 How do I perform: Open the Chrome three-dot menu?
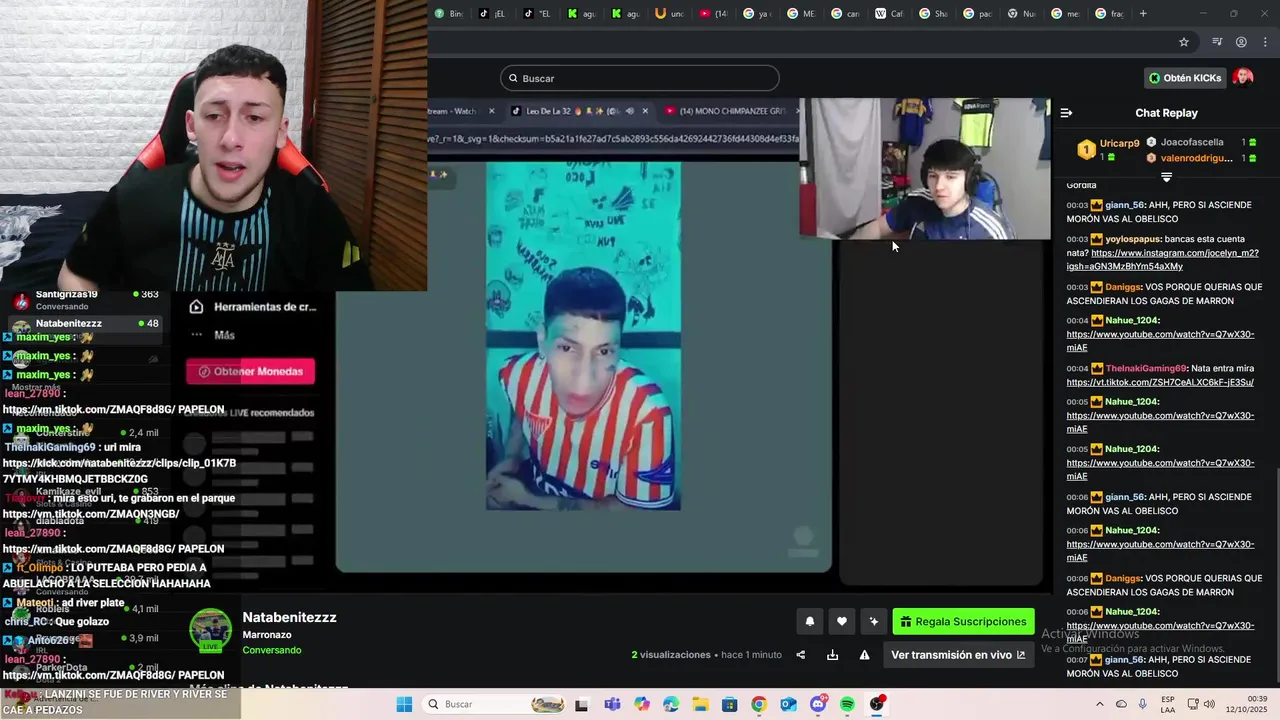1266,42
